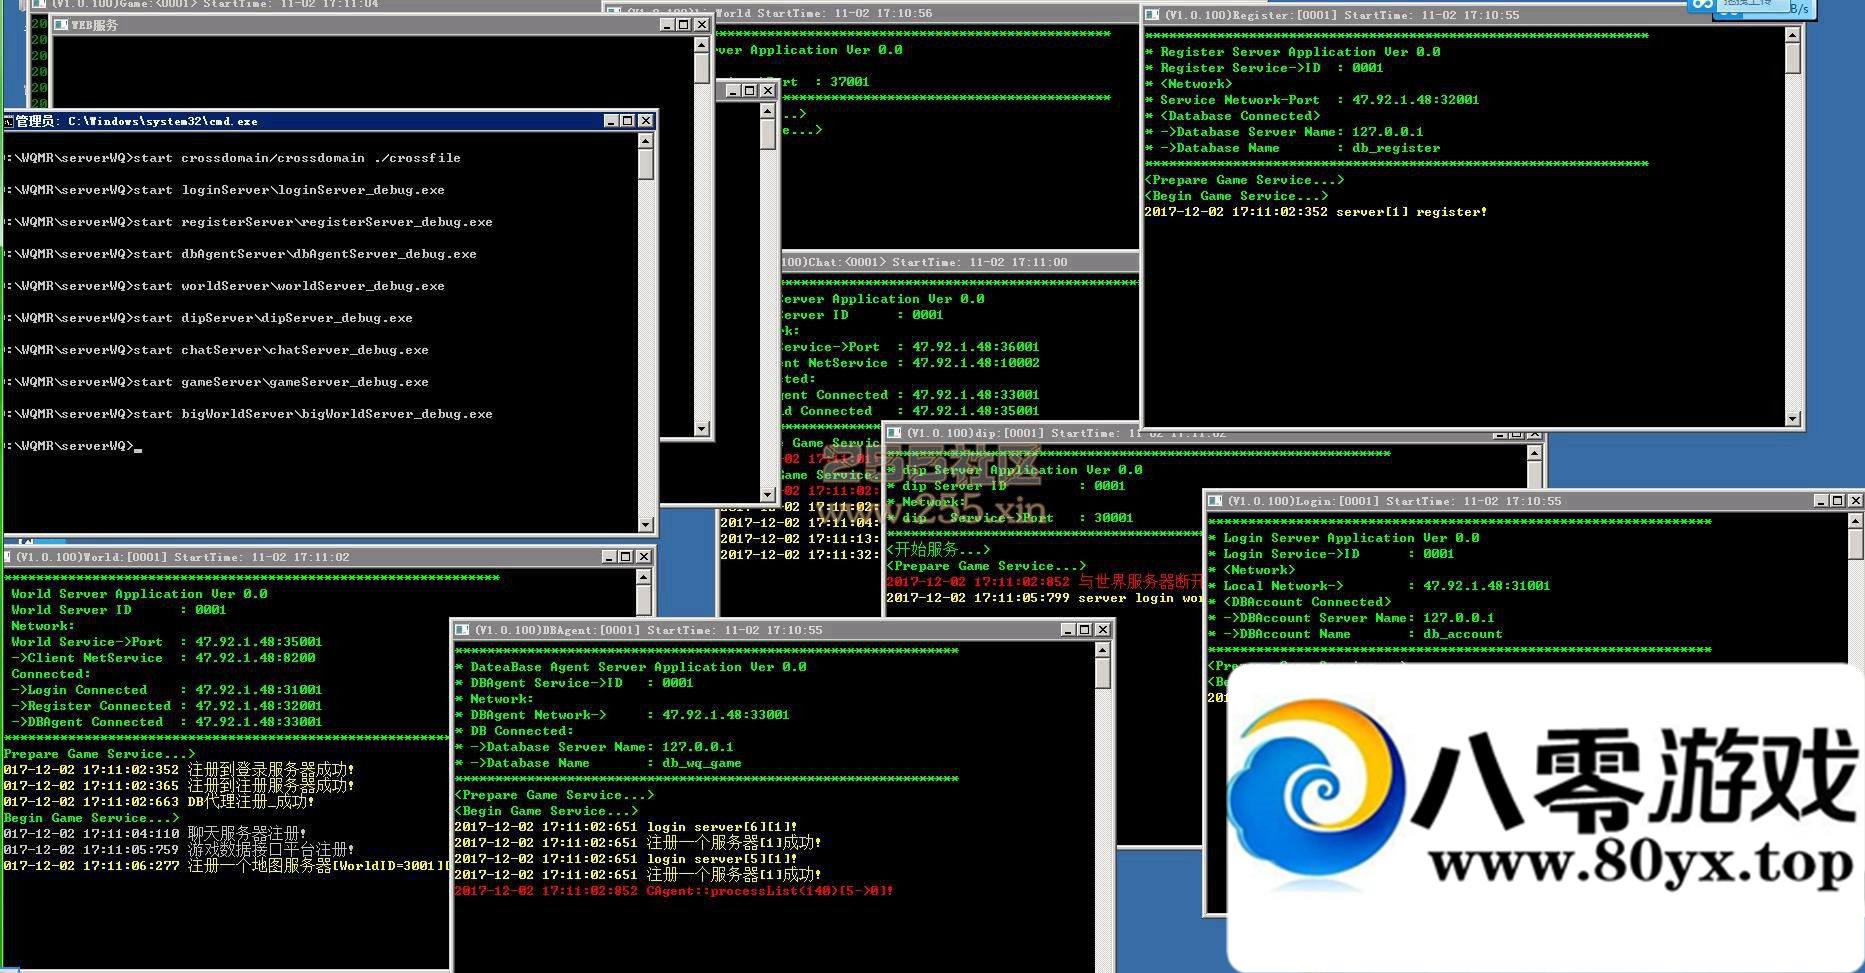Screen dimensions: 1865x973
Task: Click '->Client NetService : 47.92.1.48:8200' line
Action: point(163,658)
